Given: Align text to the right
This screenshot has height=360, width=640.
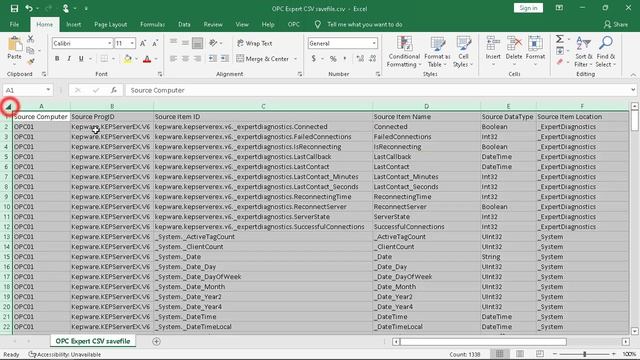Looking at the screenshot, I should [198, 59].
